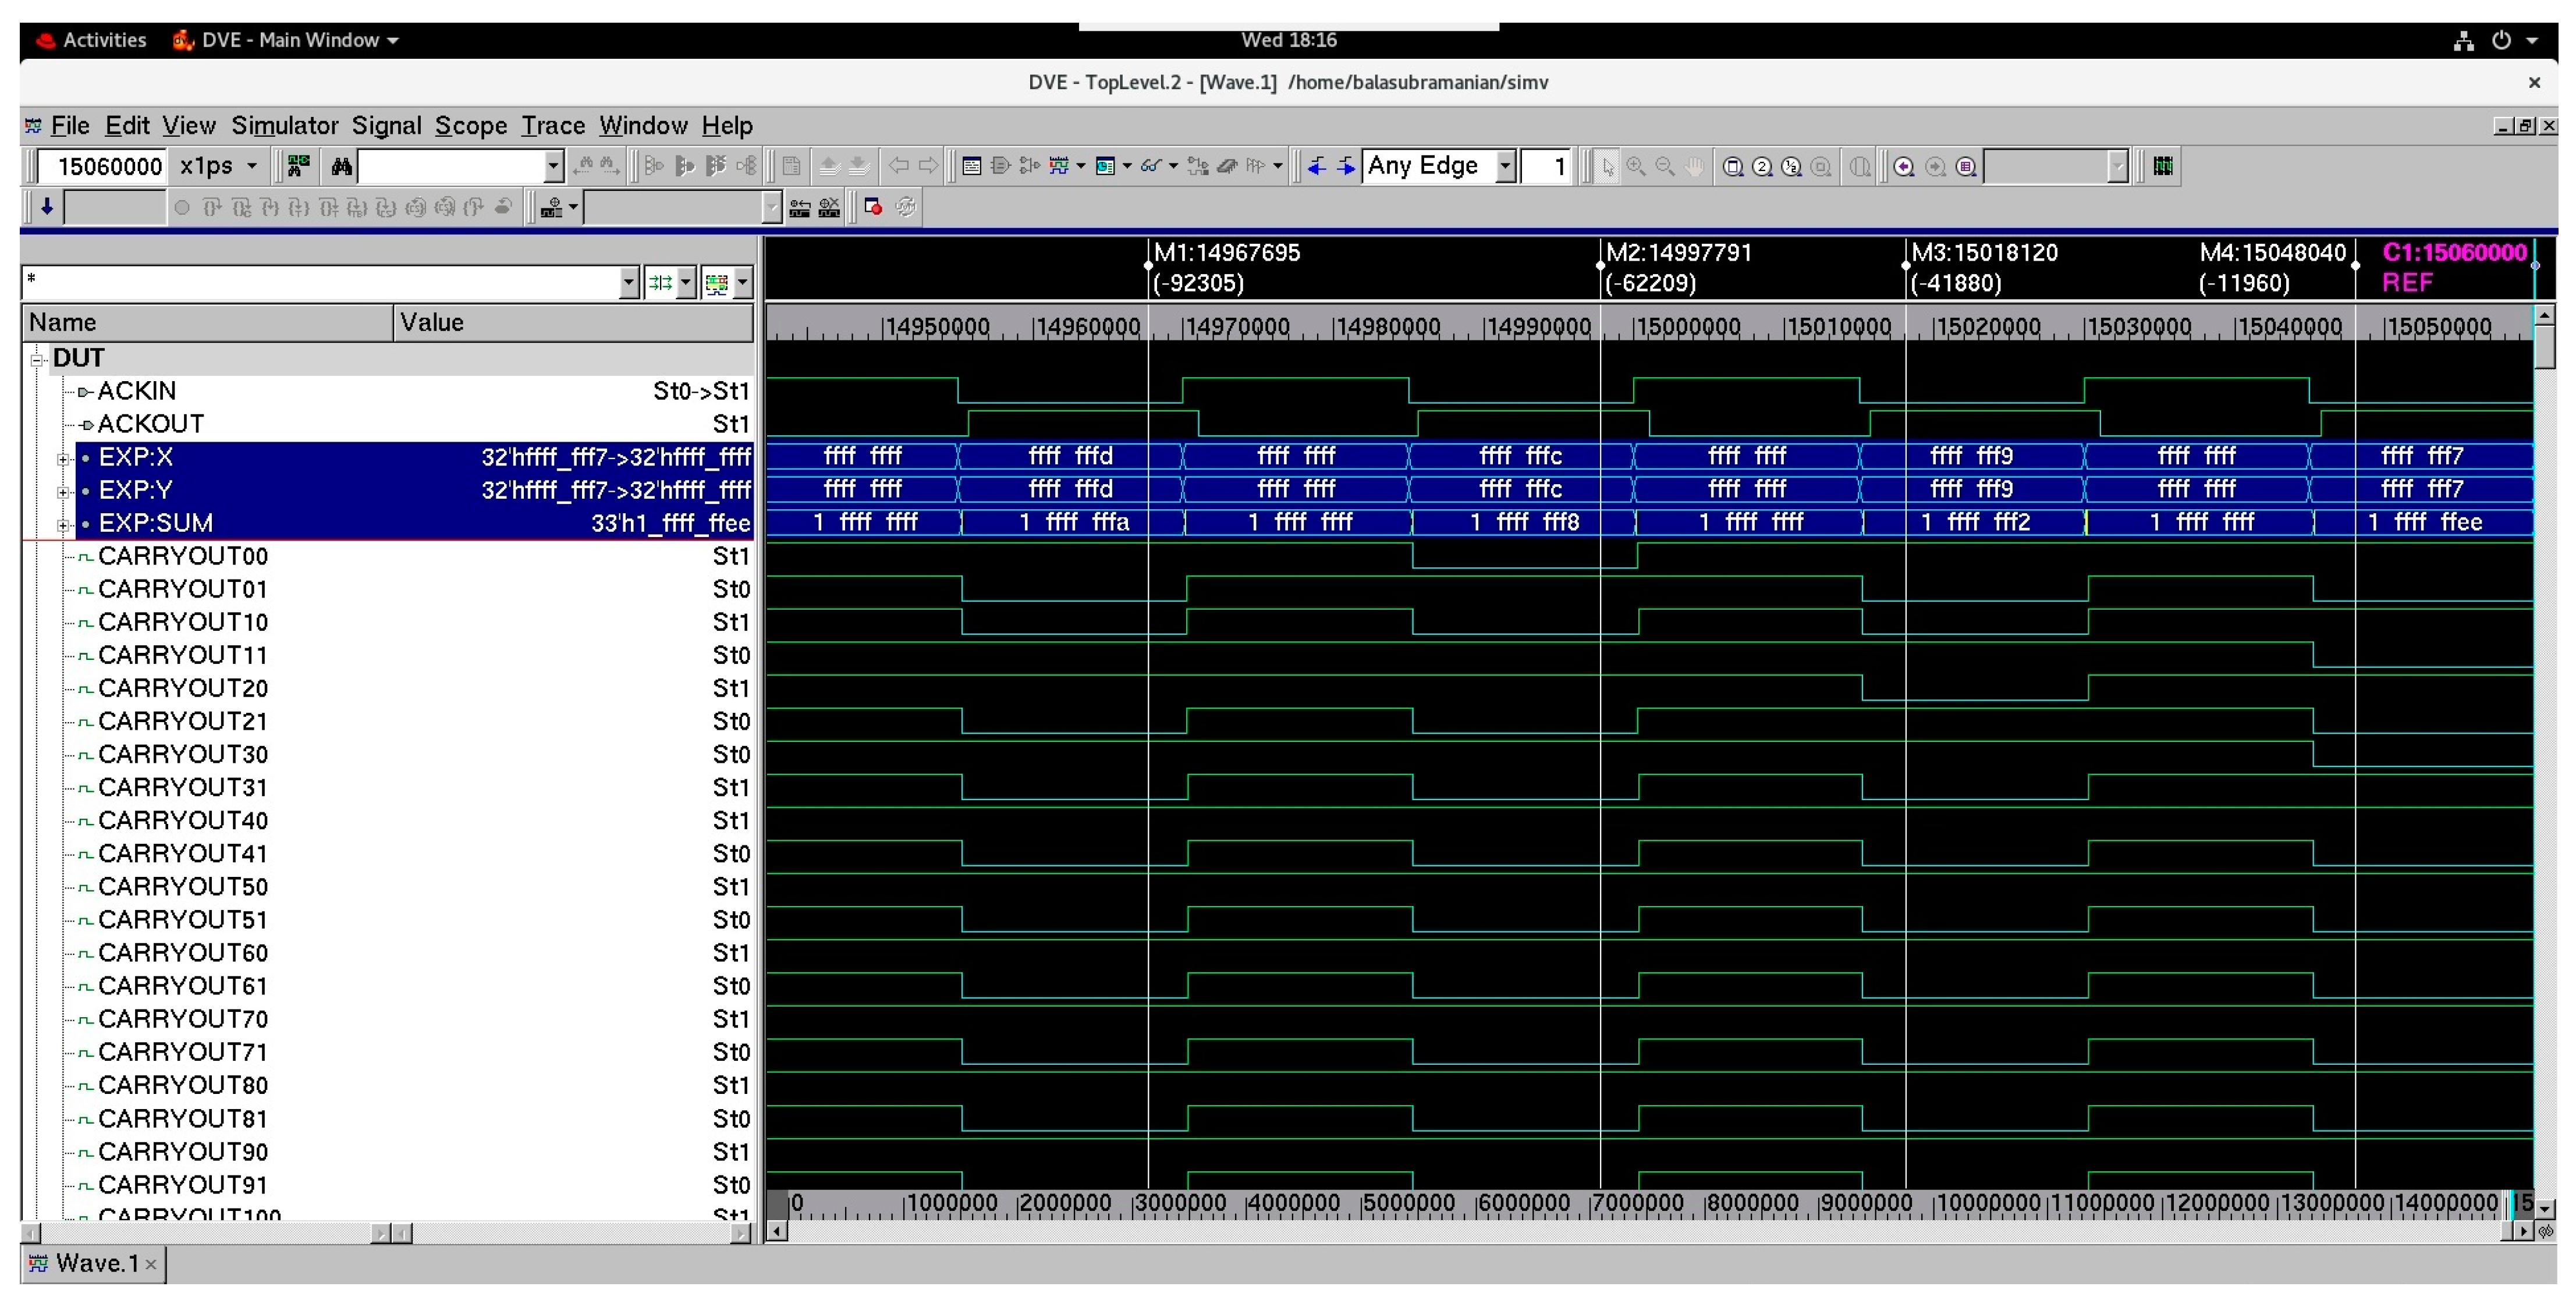The image size is (2576, 1304).
Task: Expand the EXP:X bus signal
Action: coord(62,459)
